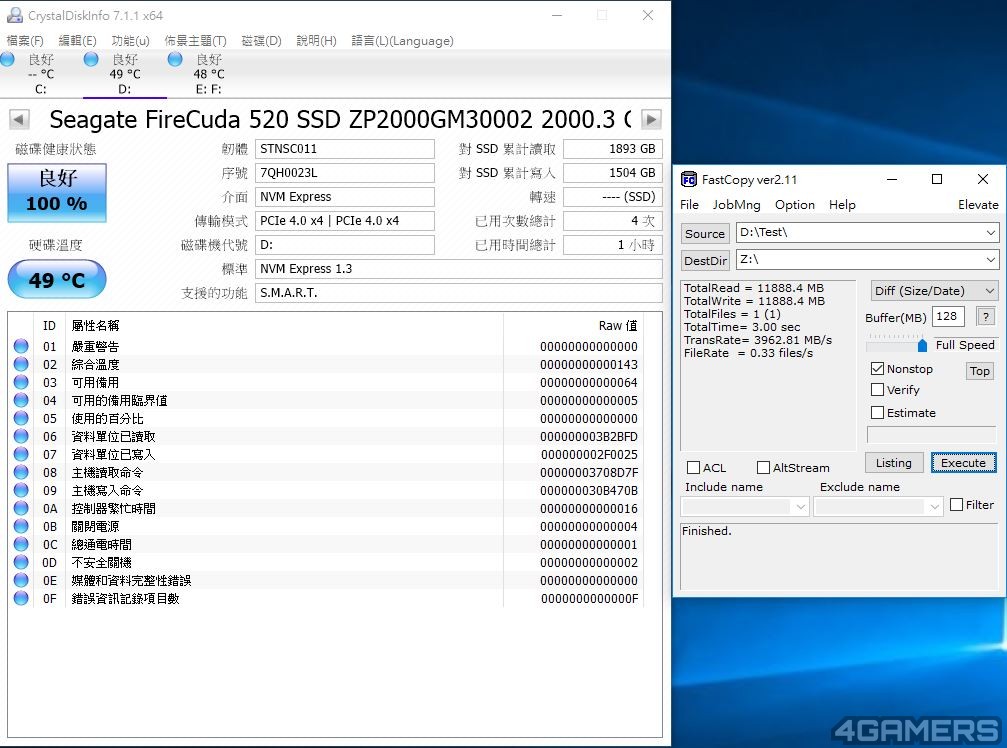1007x748 pixels.
Task: Click status orb for attribute 03 可用備用
Action: pos(21,382)
